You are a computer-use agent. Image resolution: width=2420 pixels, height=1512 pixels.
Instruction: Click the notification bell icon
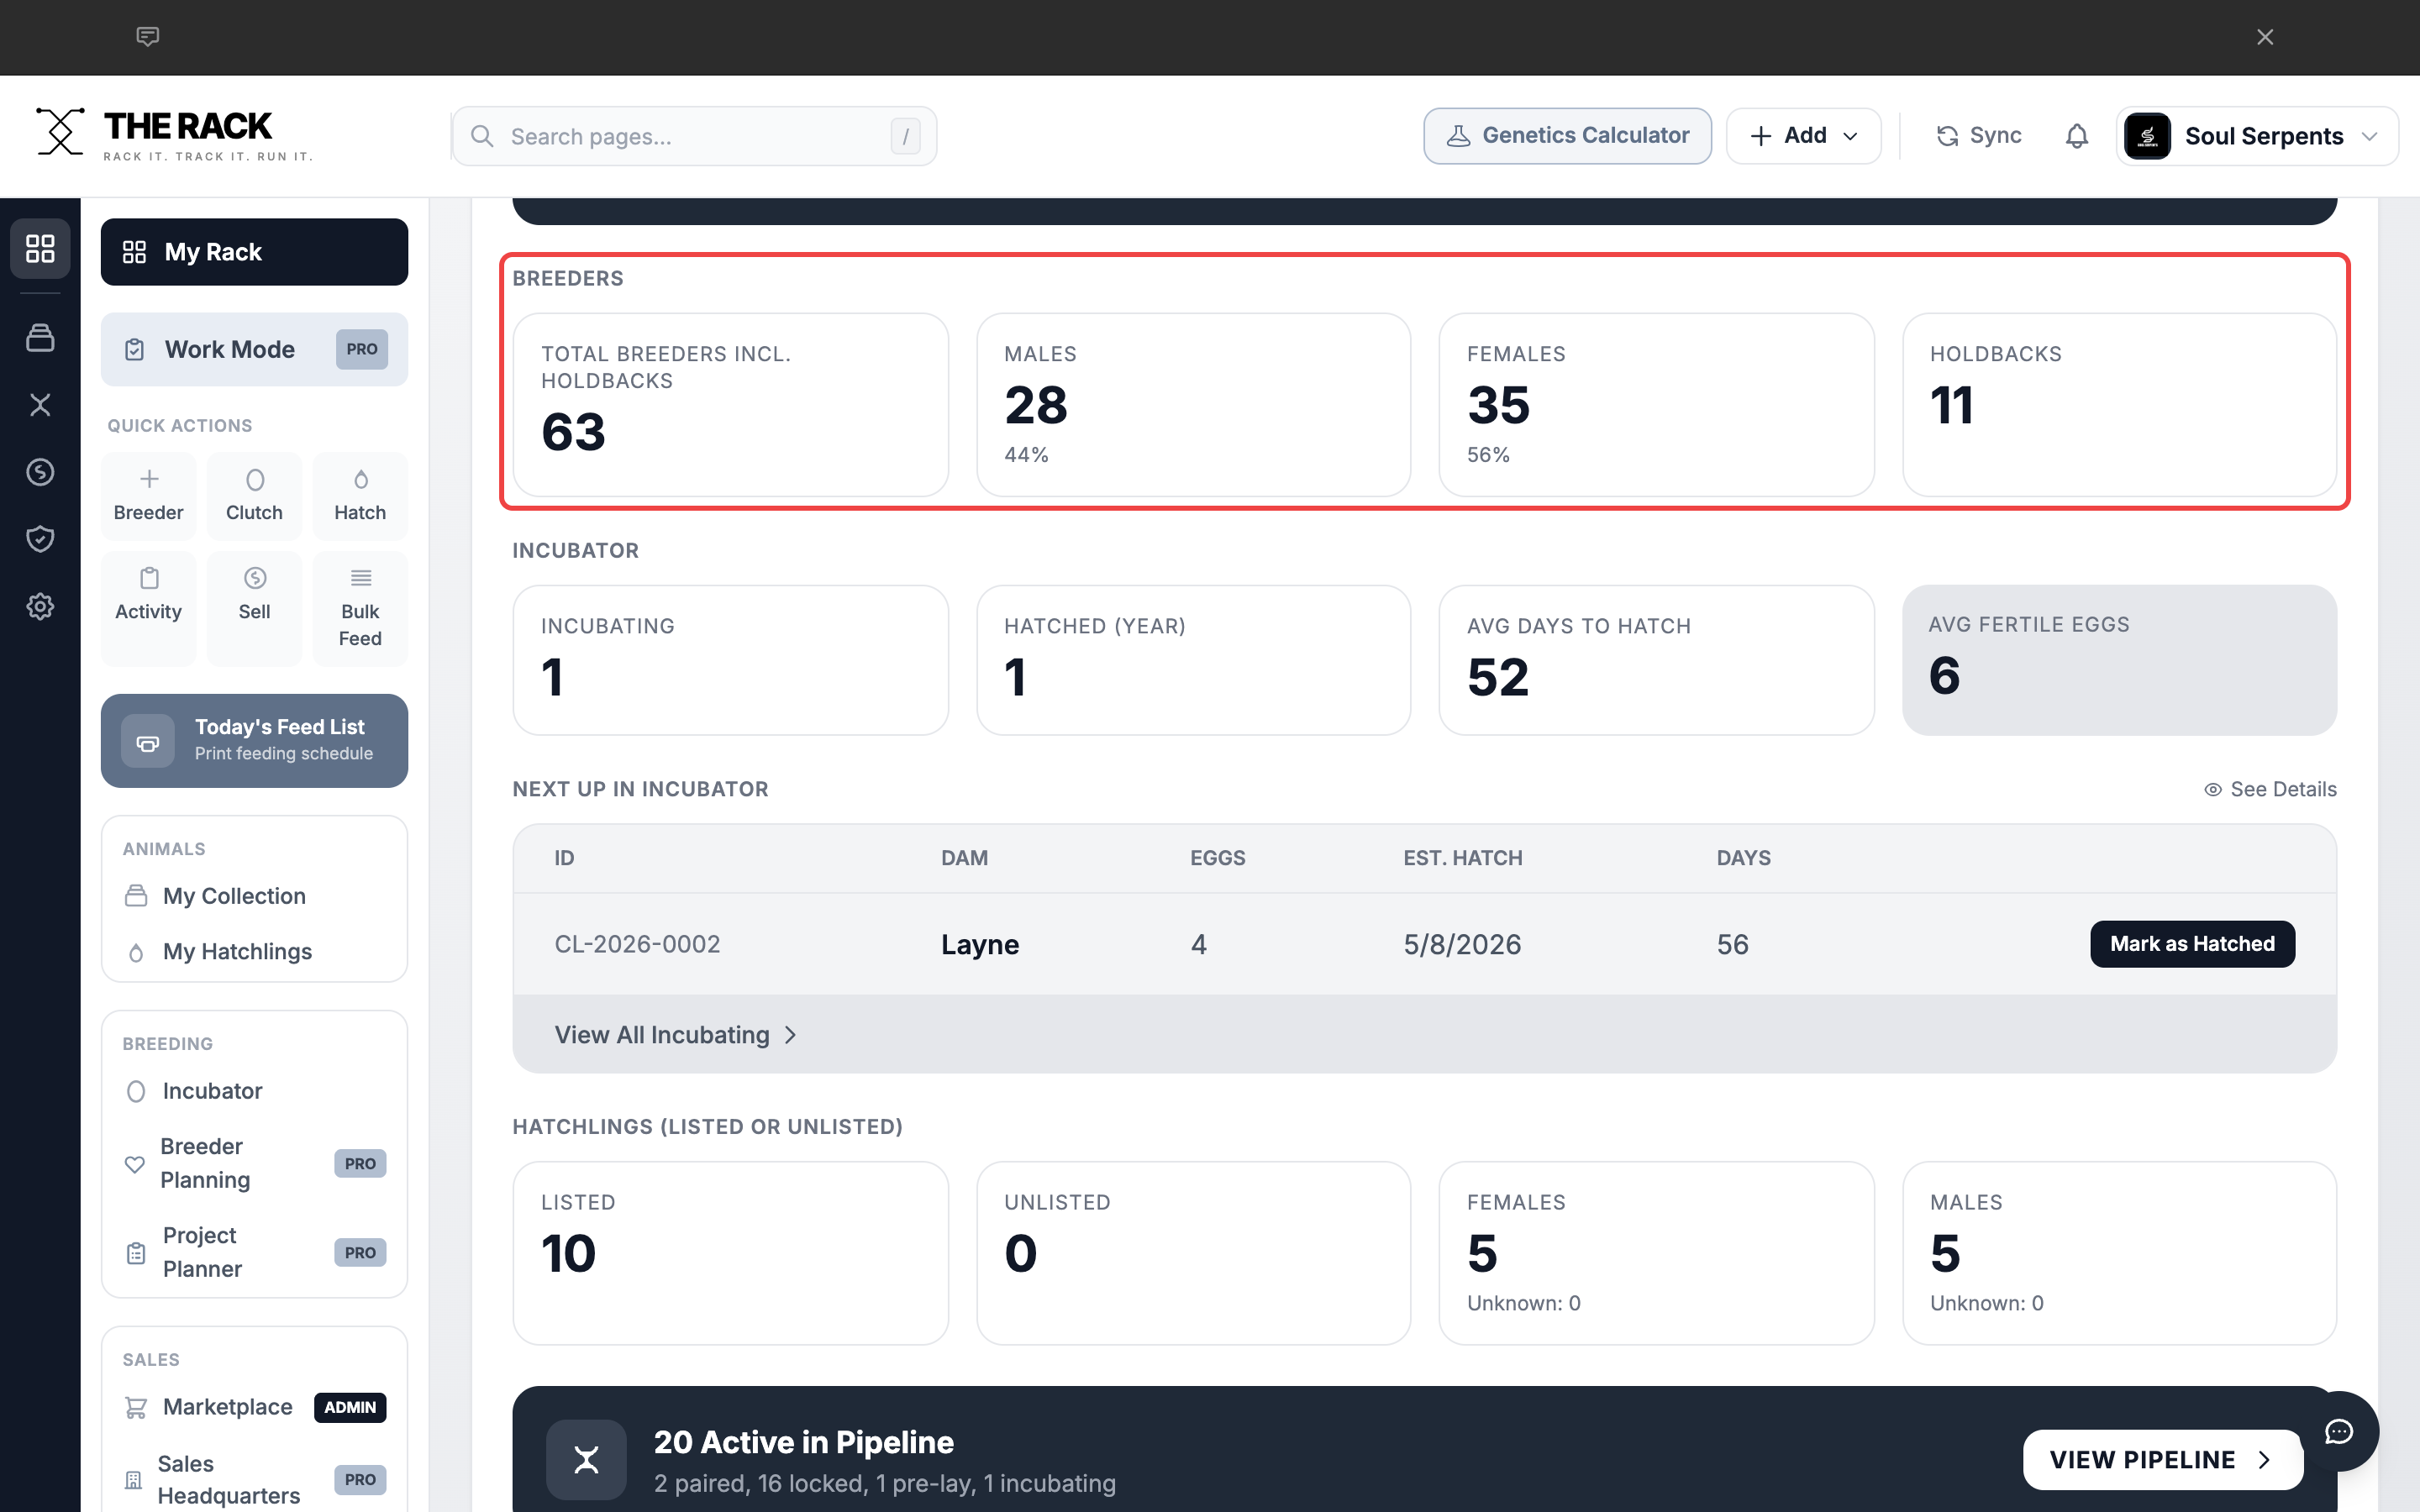point(2076,136)
